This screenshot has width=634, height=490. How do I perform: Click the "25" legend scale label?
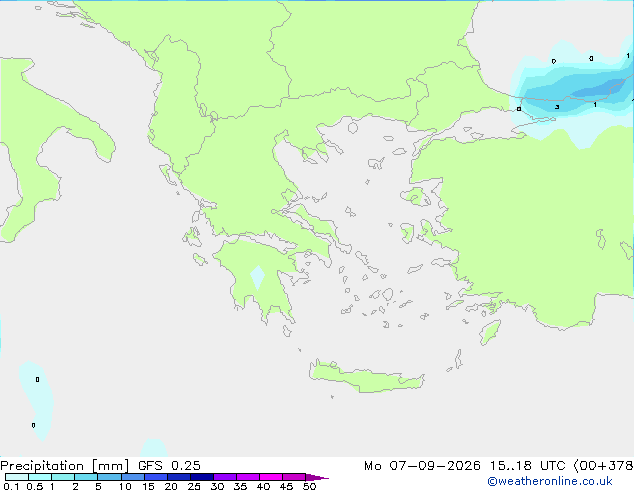tap(194, 486)
